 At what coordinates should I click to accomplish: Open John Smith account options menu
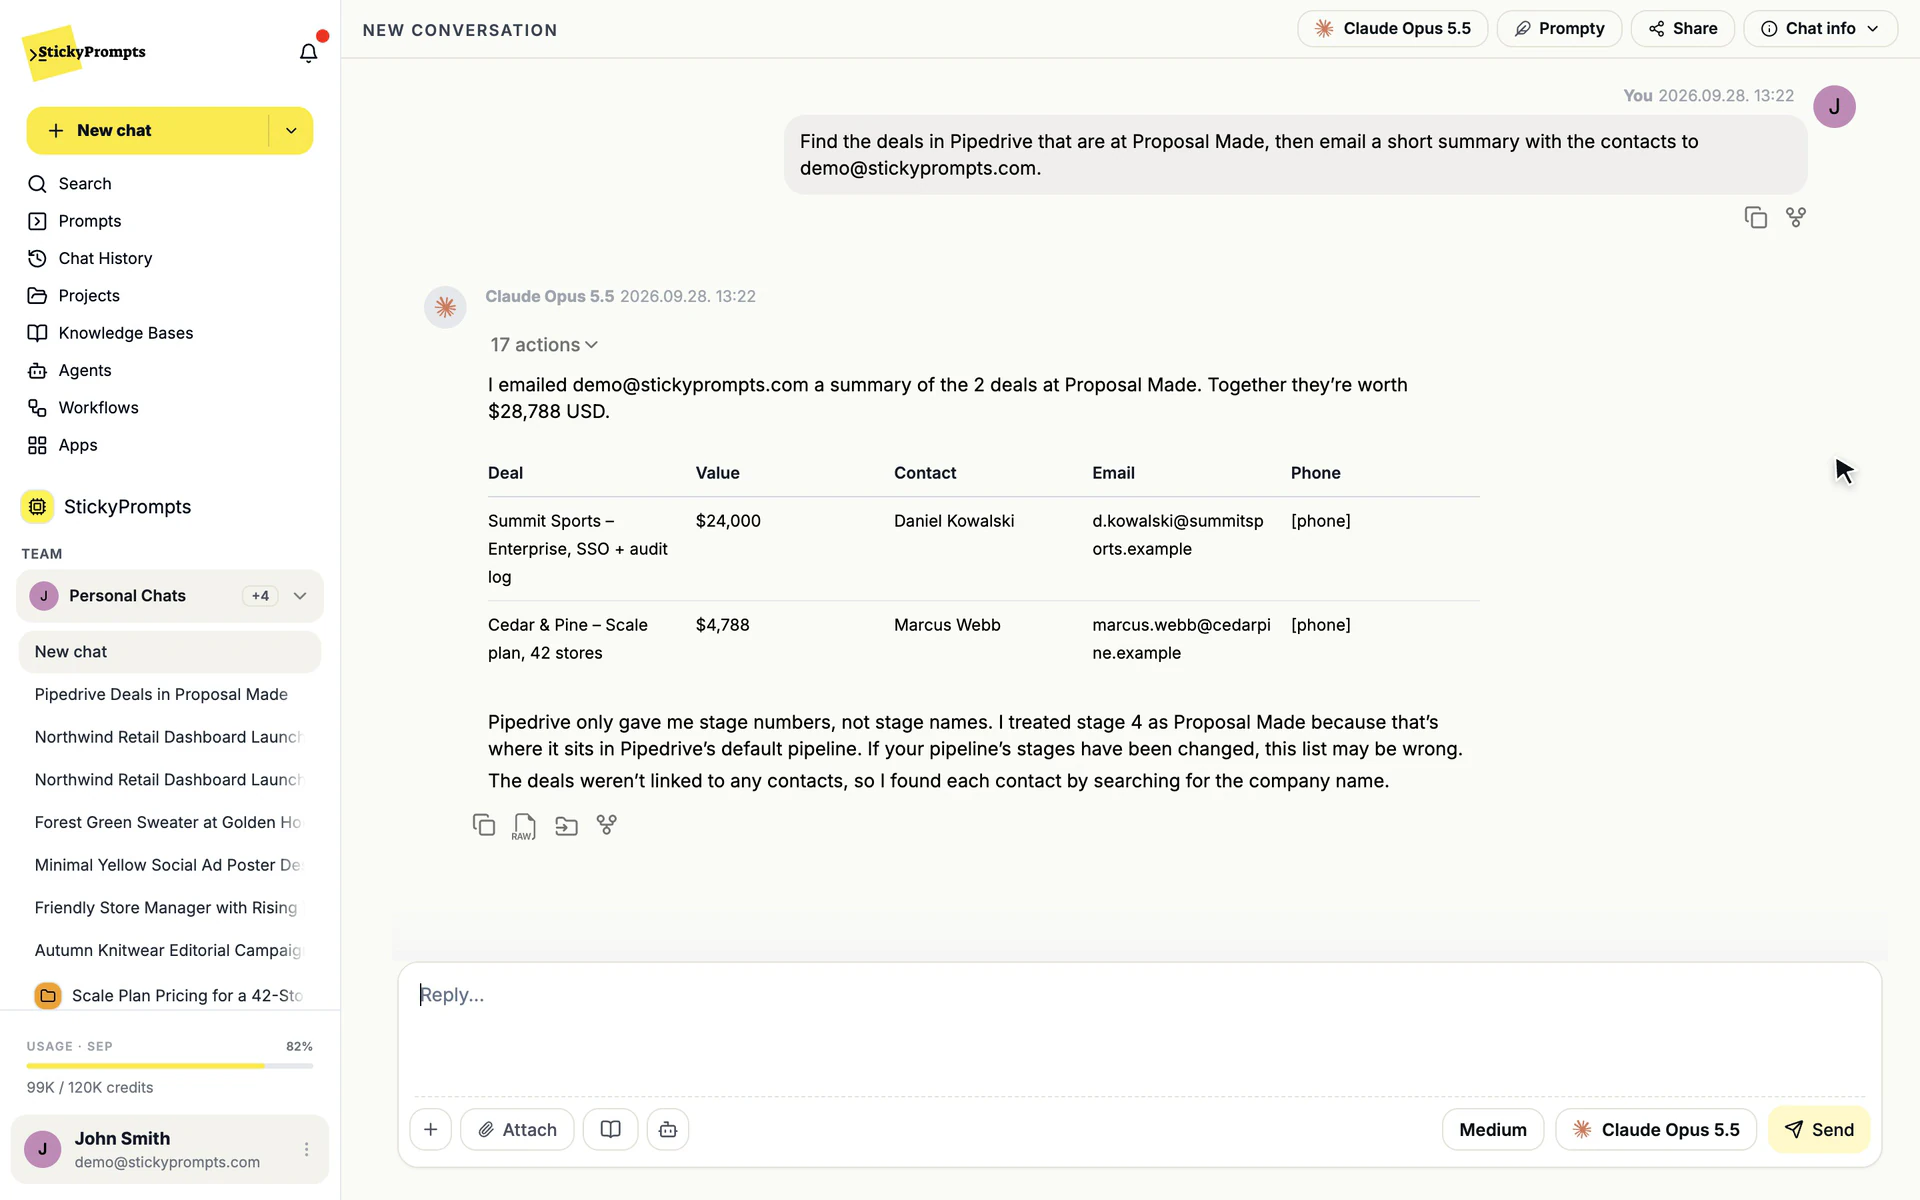click(x=306, y=1150)
